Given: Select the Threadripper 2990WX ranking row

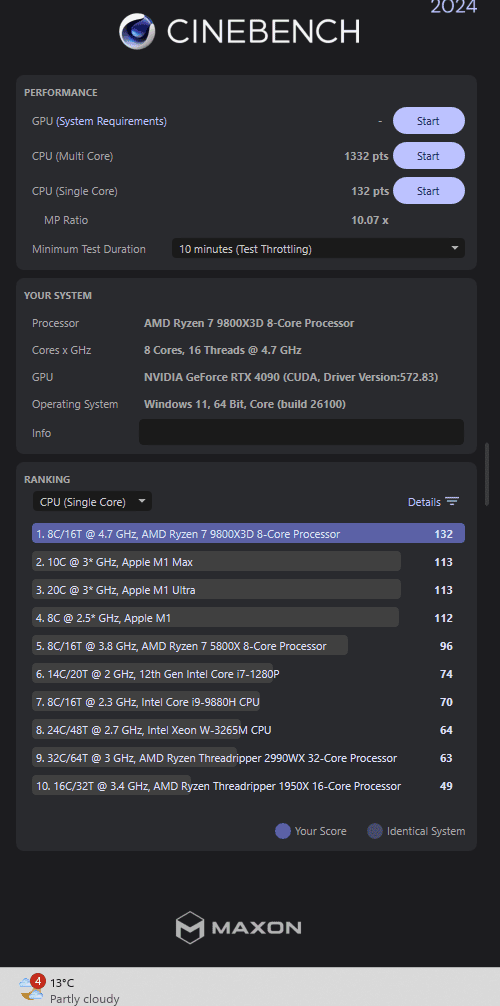Looking at the screenshot, I should [x=248, y=758].
